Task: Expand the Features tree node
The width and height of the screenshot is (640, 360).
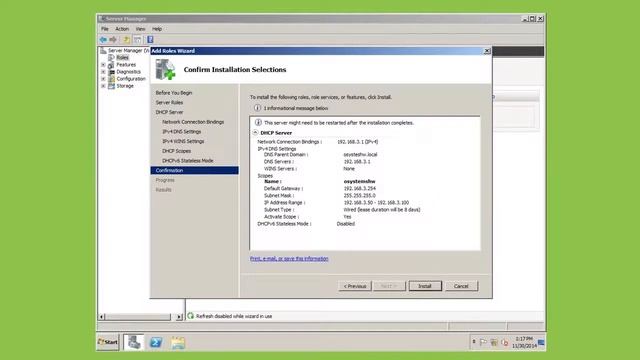Action: [103, 65]
